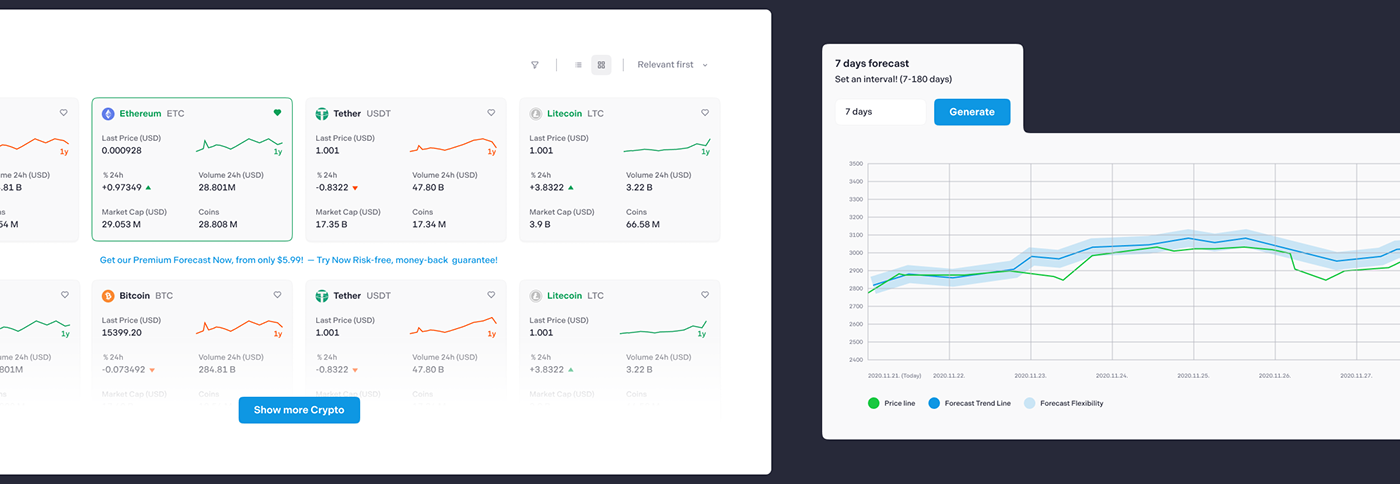Click the Ethereum coin logo
Viewport: 1400px width, 484px height.
tap(108, 114)
